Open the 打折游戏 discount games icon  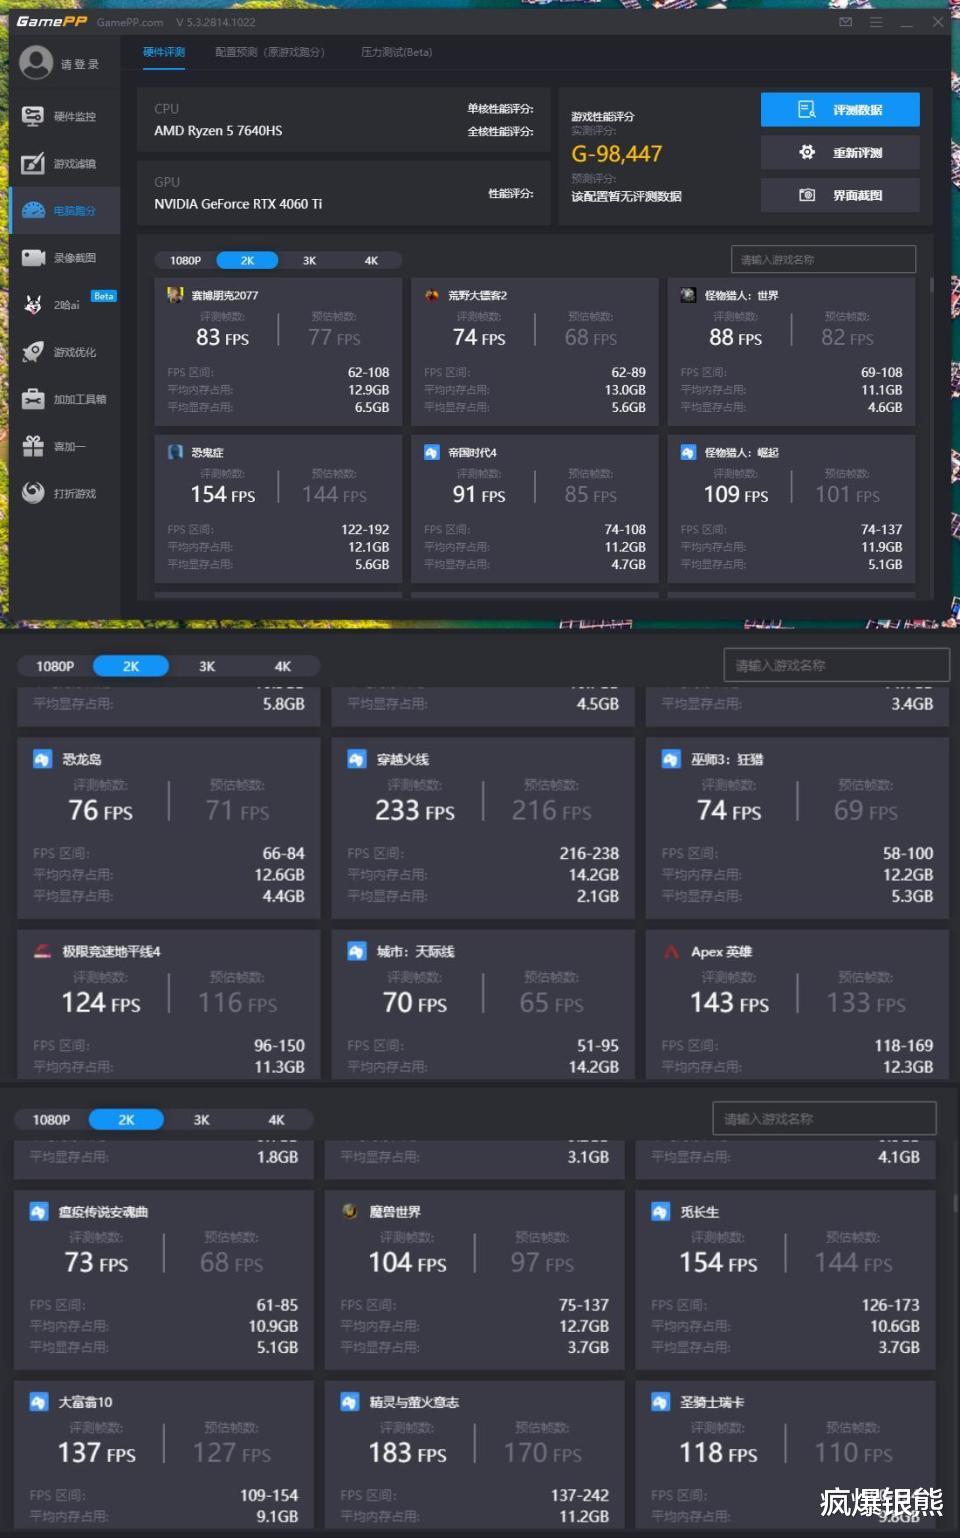(x=33, y=493)
